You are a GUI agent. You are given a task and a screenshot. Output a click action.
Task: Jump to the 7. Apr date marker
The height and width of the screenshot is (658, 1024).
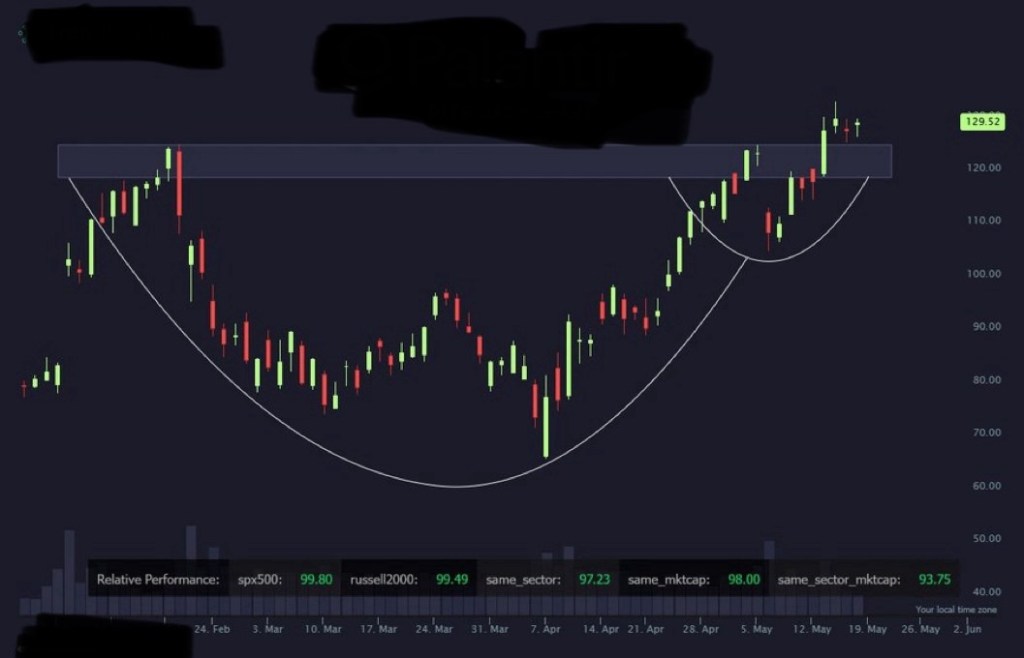tap(547, 630)
